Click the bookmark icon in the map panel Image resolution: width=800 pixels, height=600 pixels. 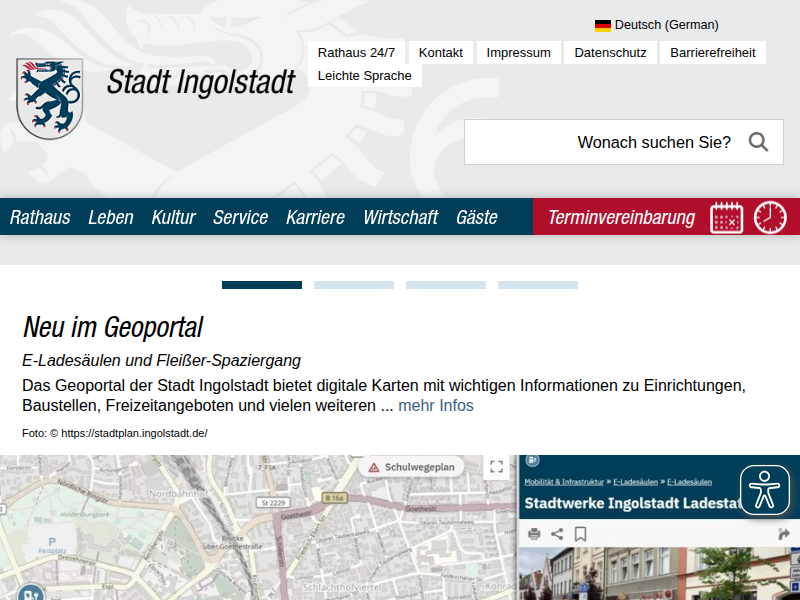(x=580, y=534)
